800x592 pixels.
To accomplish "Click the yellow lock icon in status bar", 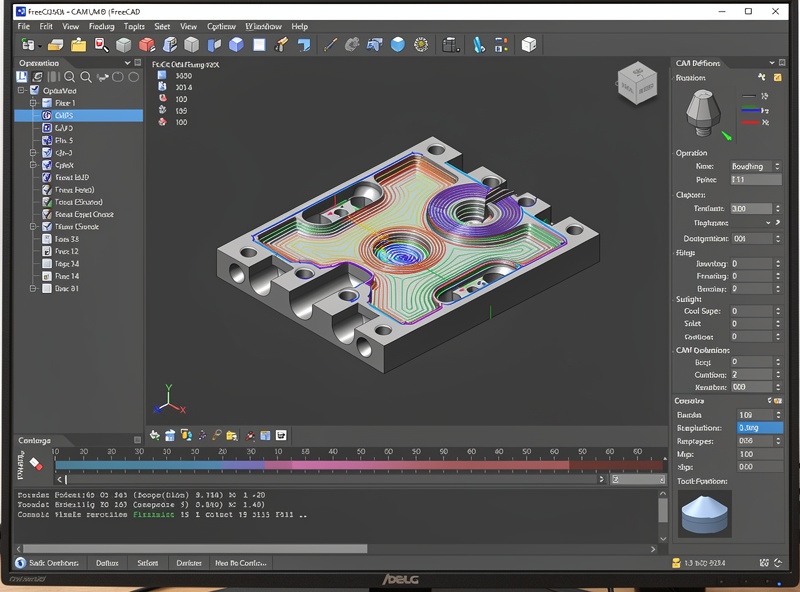I will (x=676, y=563).
